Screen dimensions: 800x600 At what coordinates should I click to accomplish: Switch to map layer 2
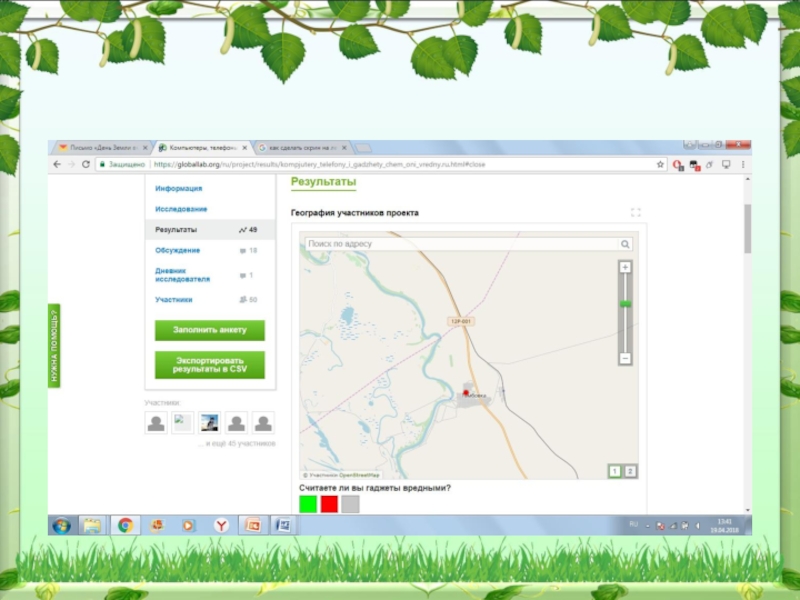click(x=630, y=471)
